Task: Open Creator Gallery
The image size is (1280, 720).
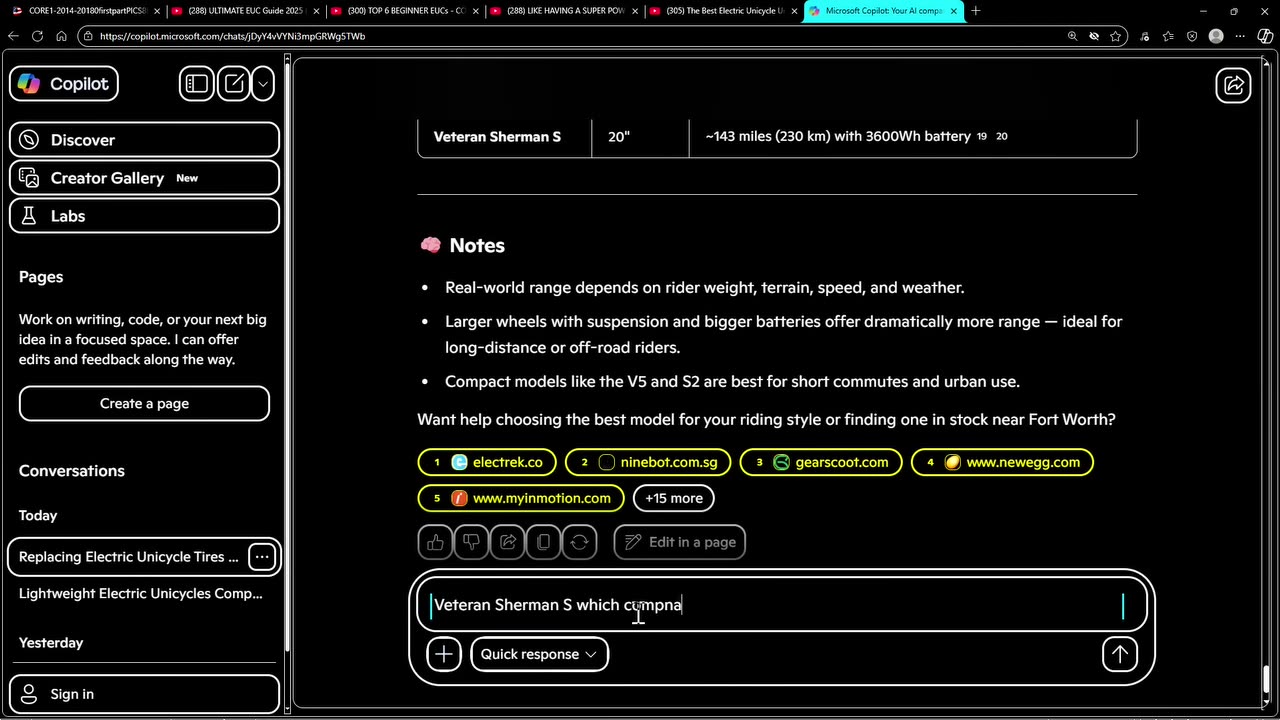Action: coord(144,178)
